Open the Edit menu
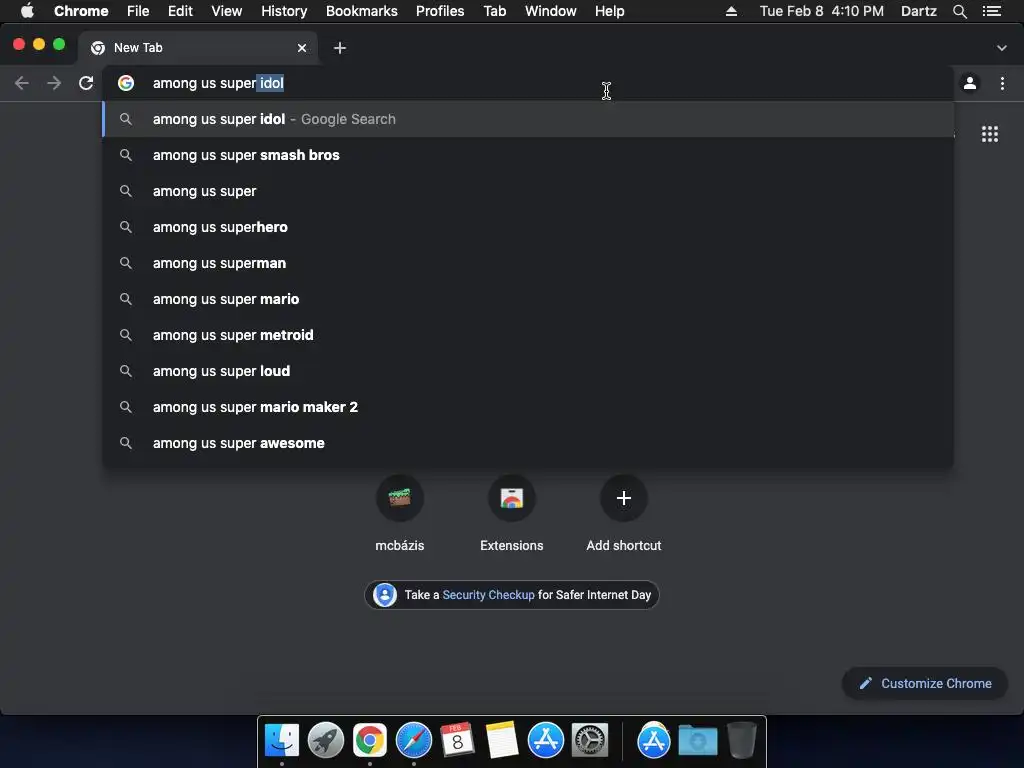Screen dimensions: 1024x768 [180, 11]
